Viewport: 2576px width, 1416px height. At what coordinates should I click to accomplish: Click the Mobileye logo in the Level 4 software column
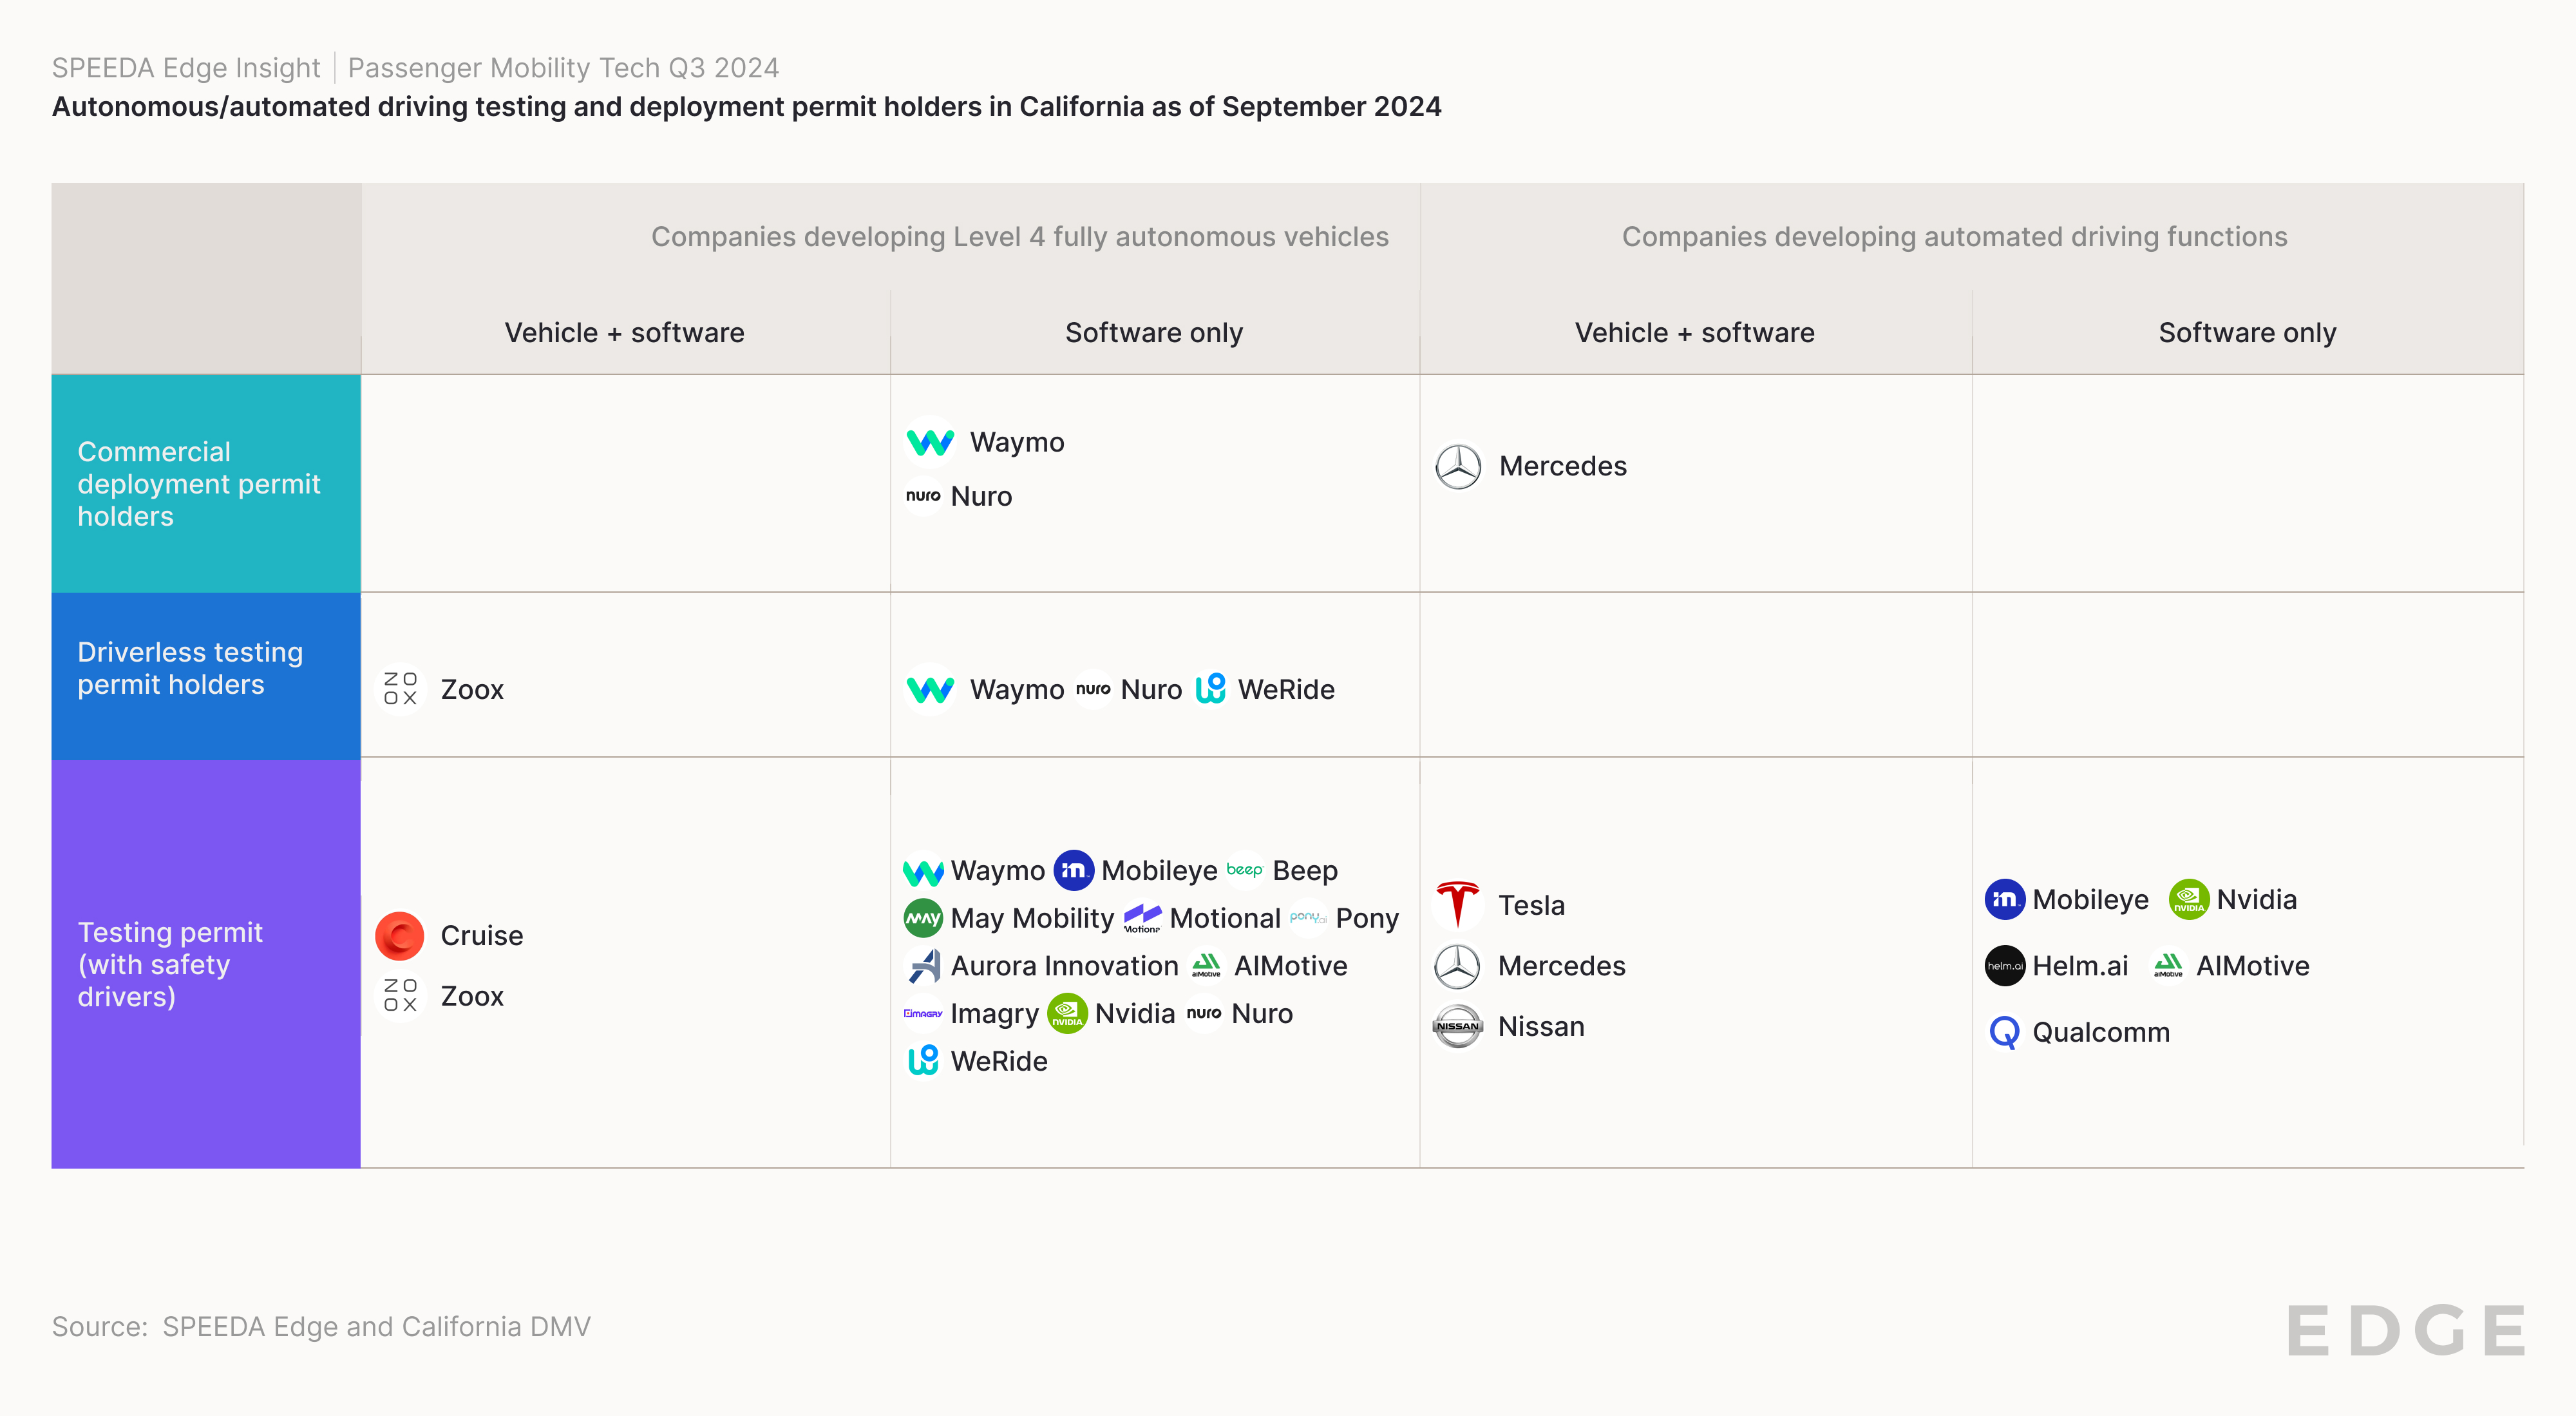coord(1074,871)
